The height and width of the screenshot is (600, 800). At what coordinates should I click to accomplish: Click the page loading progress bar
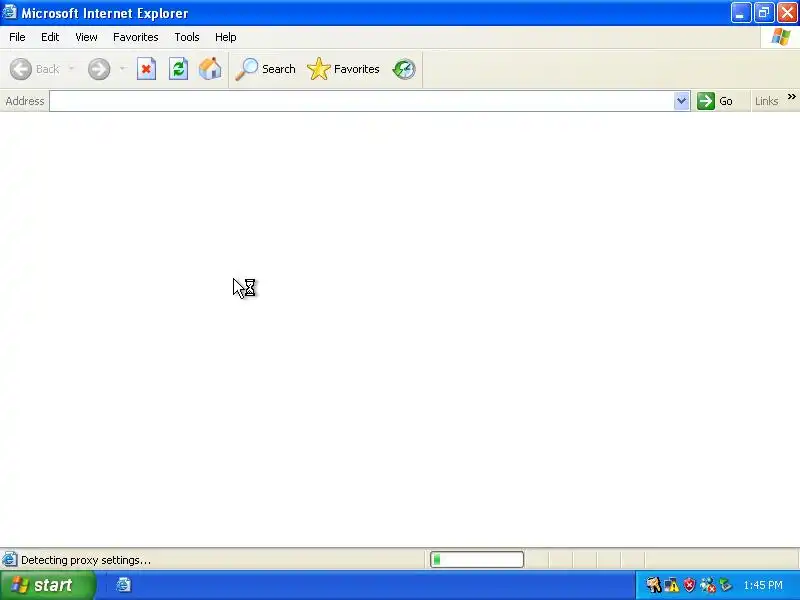[x=477, y=560]
